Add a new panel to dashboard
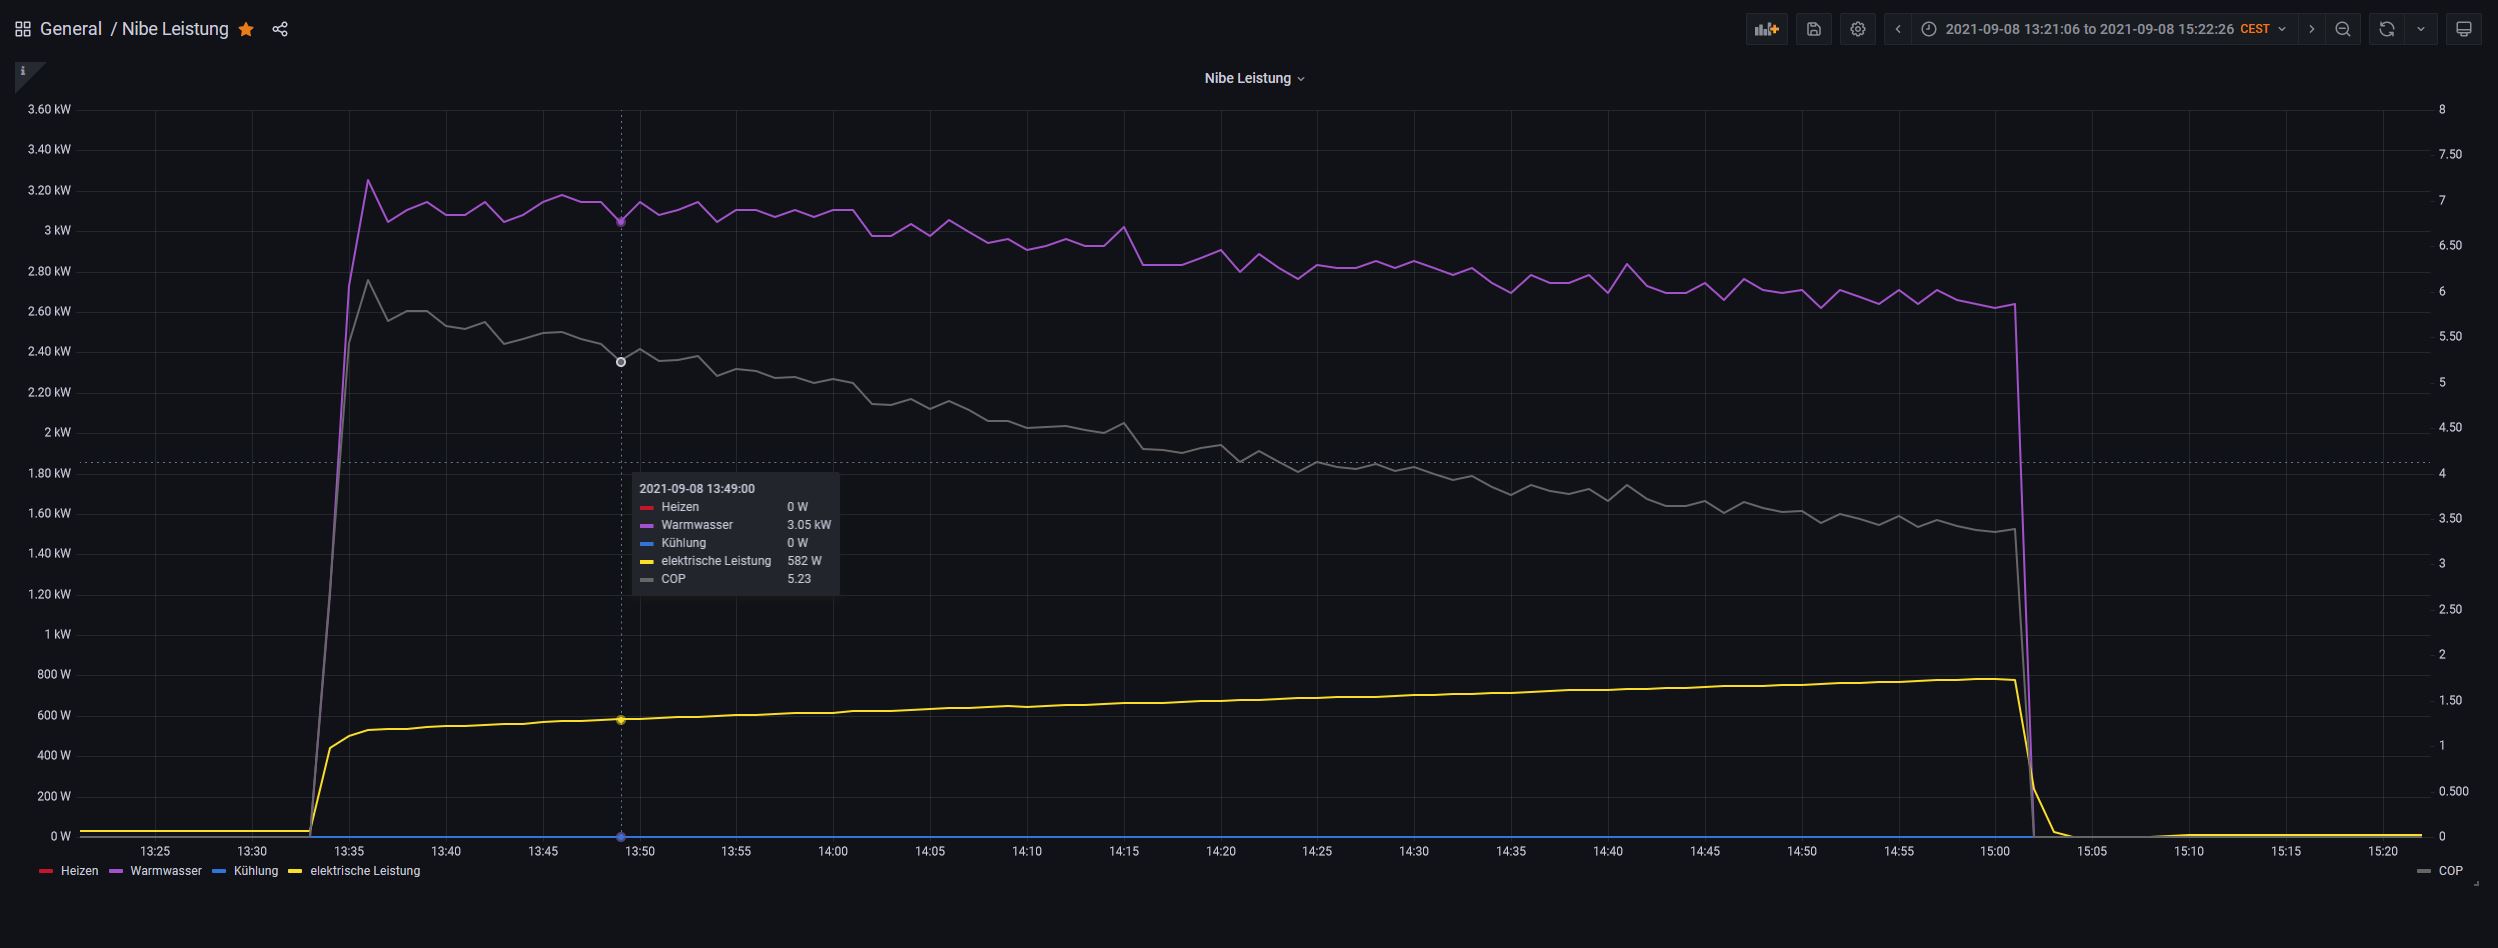2498x948 pixels. point(1766,29)
